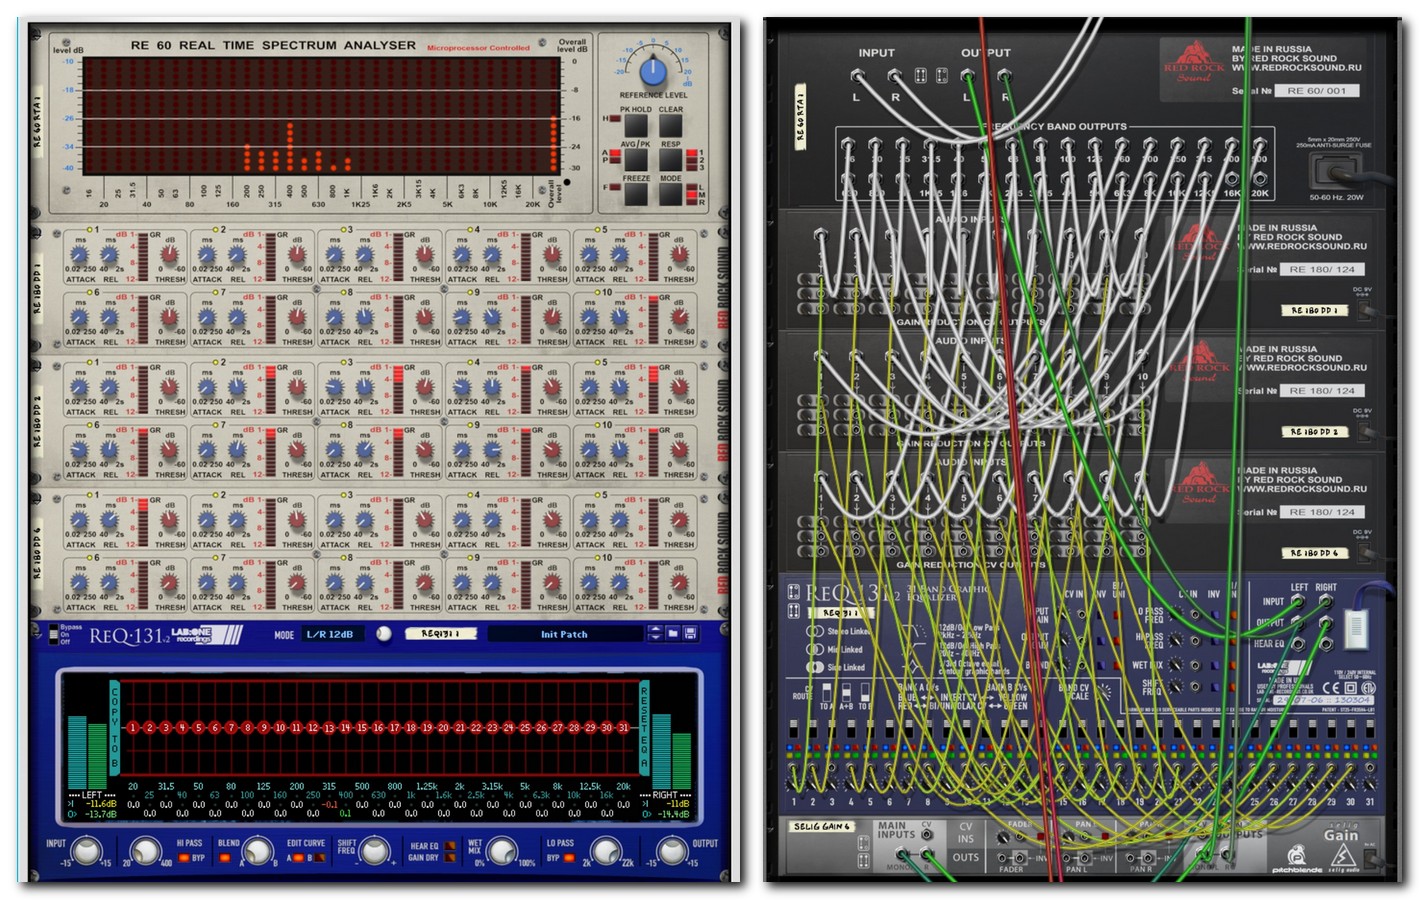1421x900 pixels.
Task: Select EDIT CURVE A
Action: (298, 858)
